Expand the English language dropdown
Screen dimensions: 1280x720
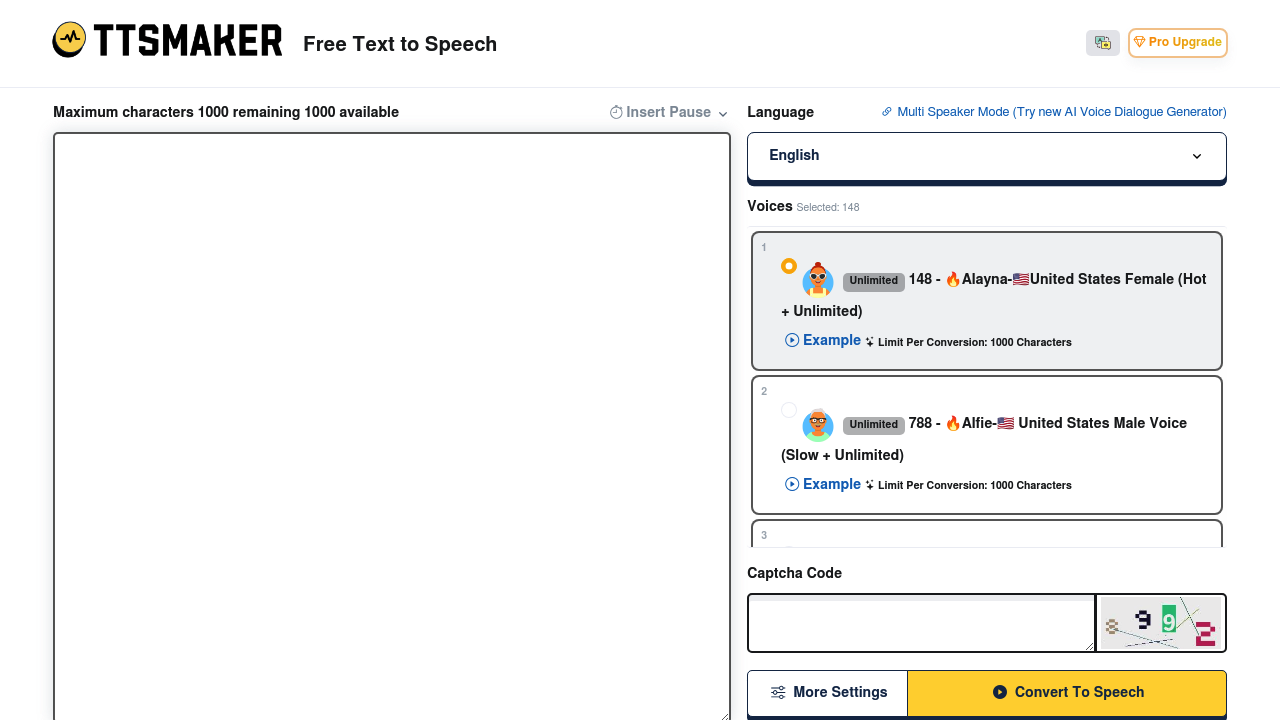coord(986,156)
